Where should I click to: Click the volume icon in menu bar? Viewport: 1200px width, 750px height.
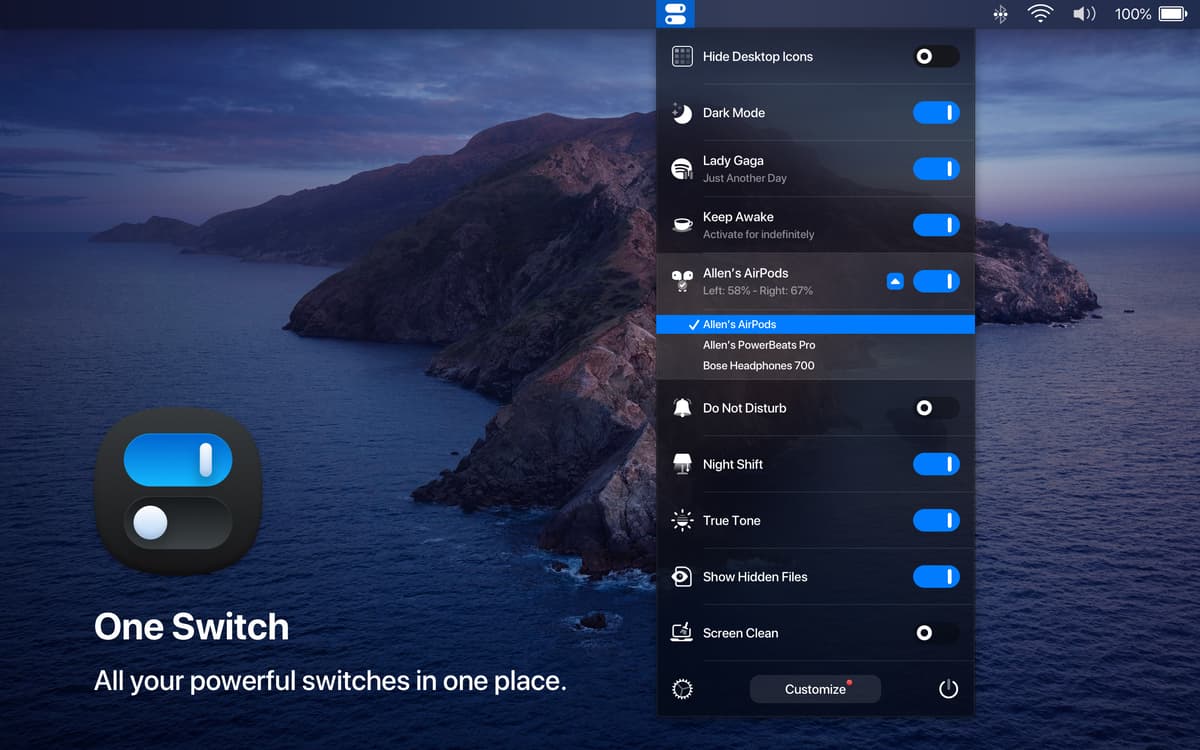[1083, 14]
